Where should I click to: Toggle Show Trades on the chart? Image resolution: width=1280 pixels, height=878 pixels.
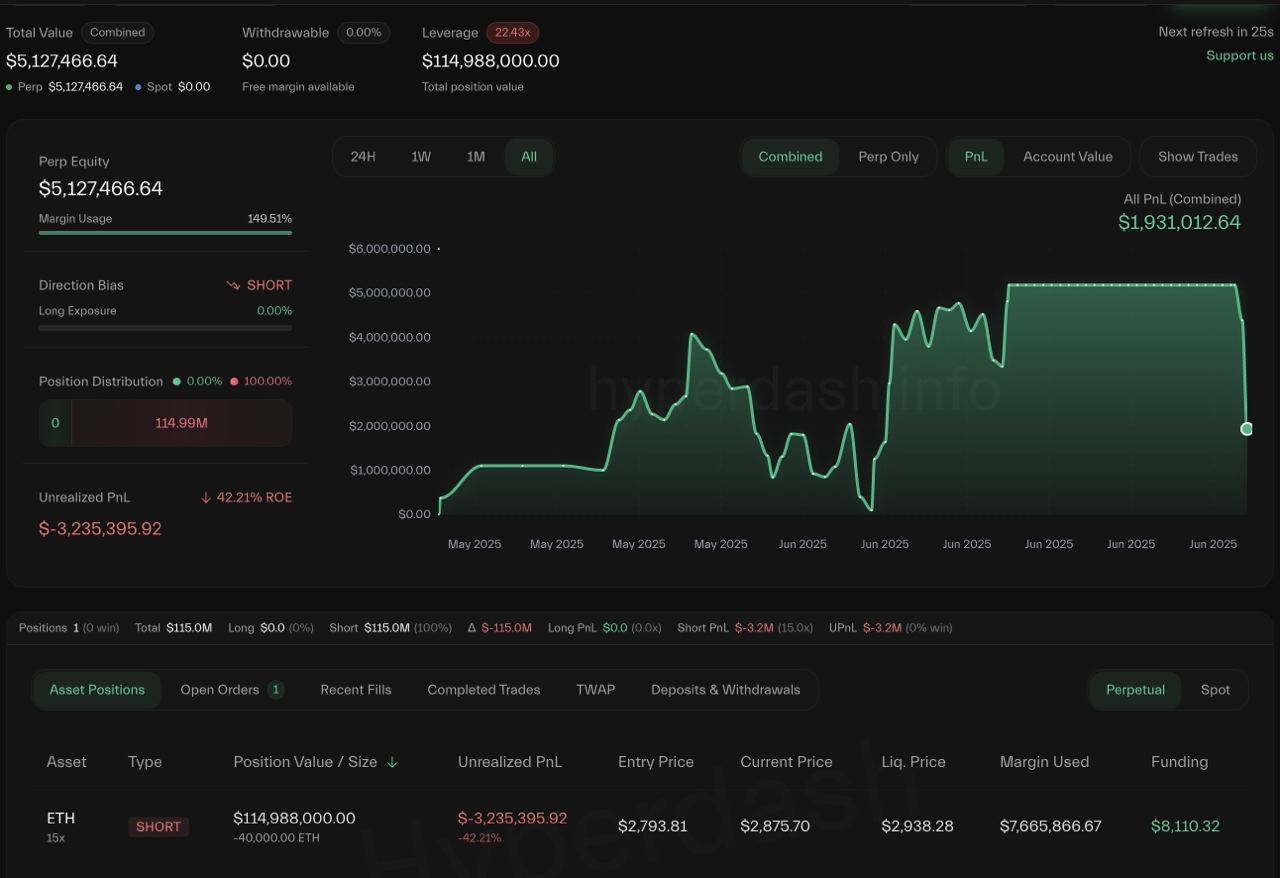(x=1198, y=157)
